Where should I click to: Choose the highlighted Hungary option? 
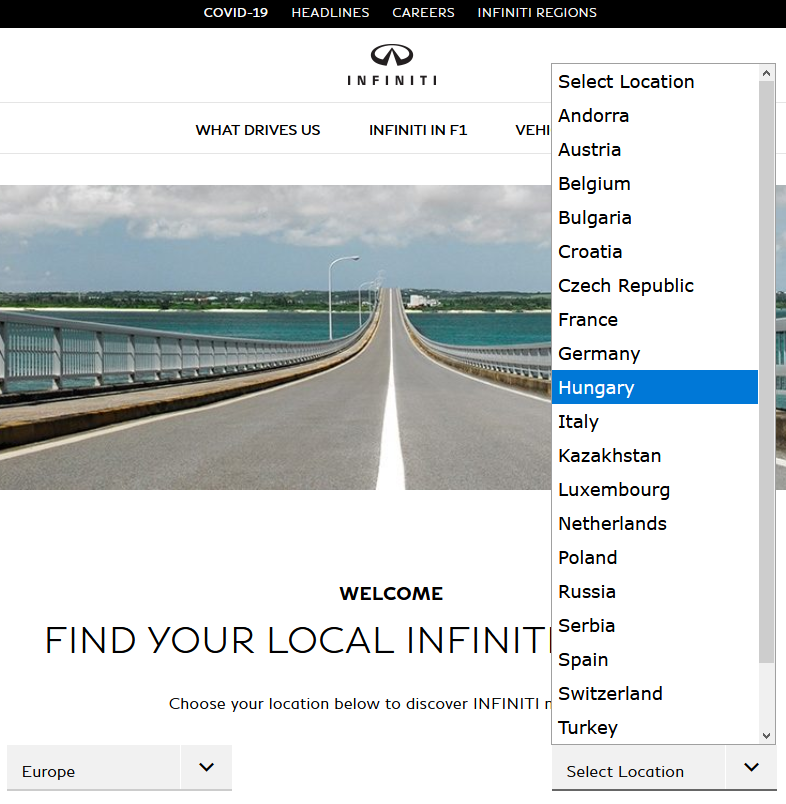(x=655, y=387)
